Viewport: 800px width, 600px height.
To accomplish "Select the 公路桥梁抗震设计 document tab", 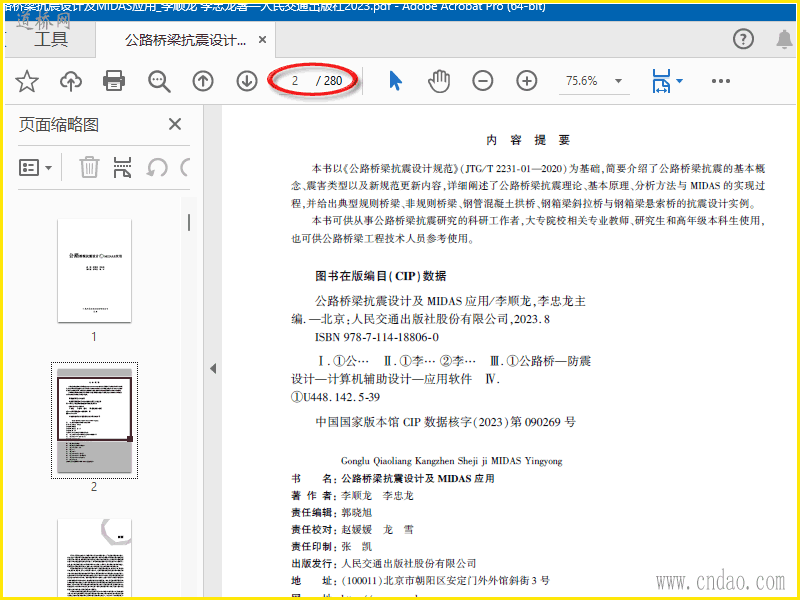I will [x=185, y=40].
